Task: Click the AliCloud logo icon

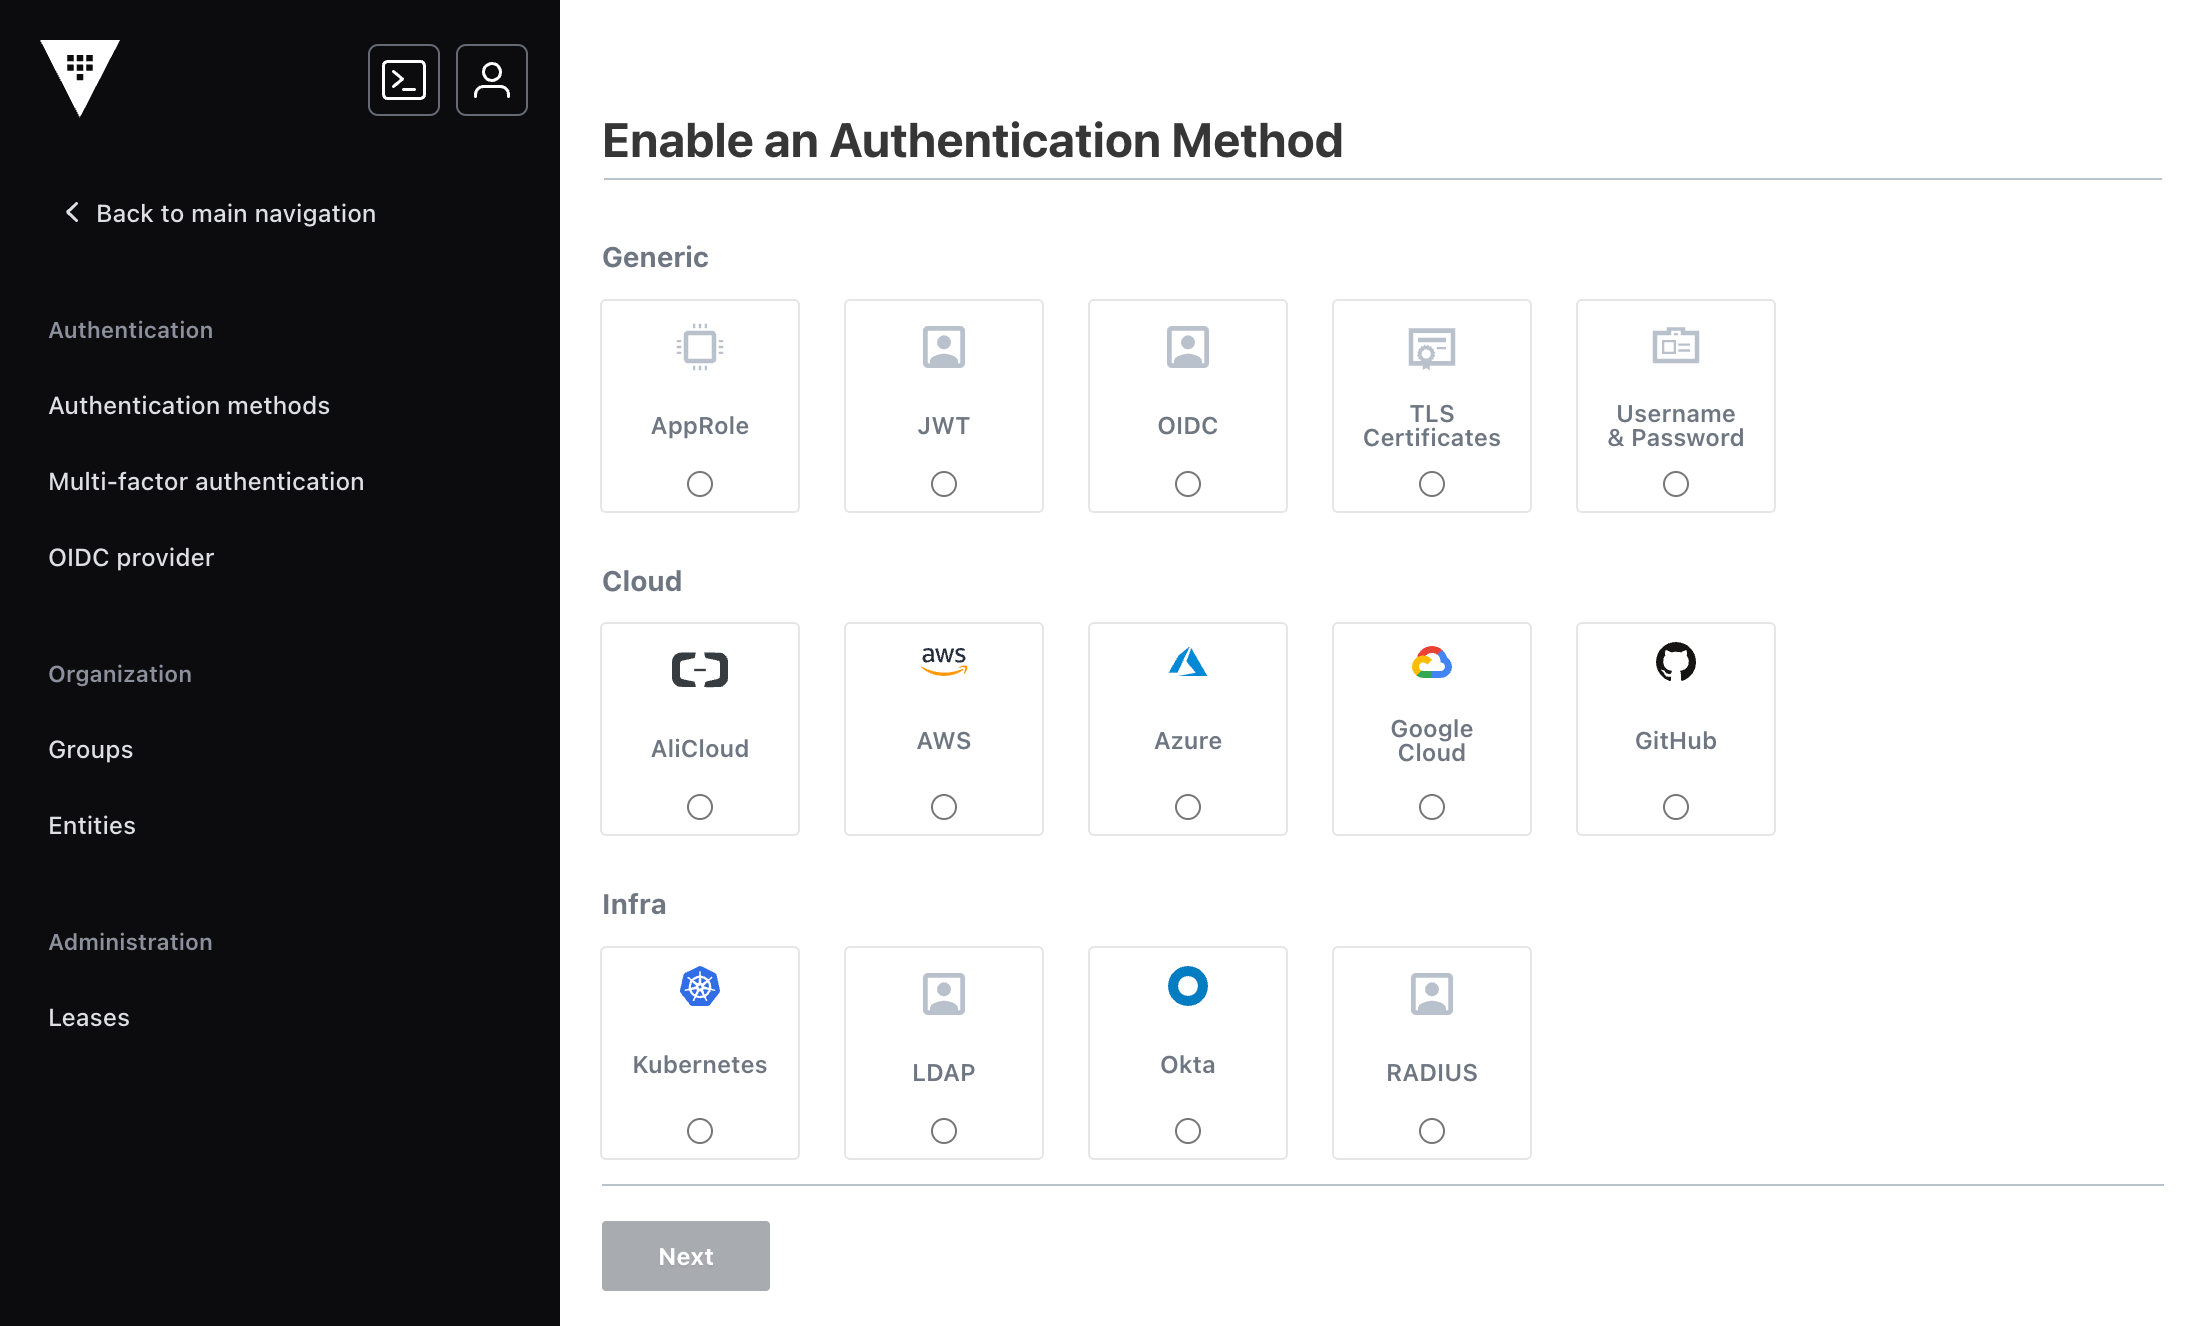Action: [x=700, y=669]
